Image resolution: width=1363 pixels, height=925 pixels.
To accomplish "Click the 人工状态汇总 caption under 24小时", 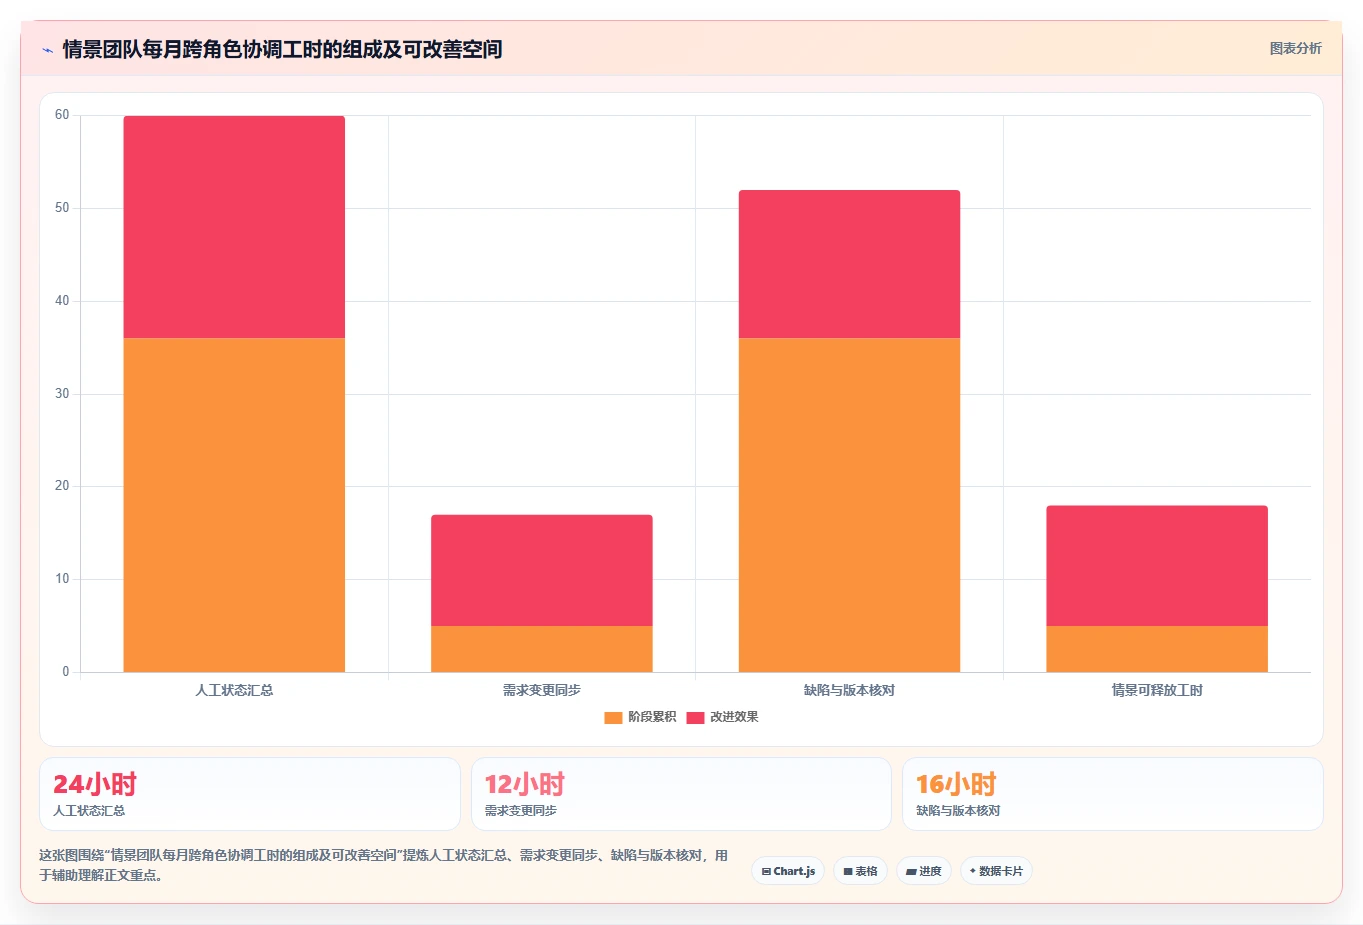I will [x=89, y=811].
